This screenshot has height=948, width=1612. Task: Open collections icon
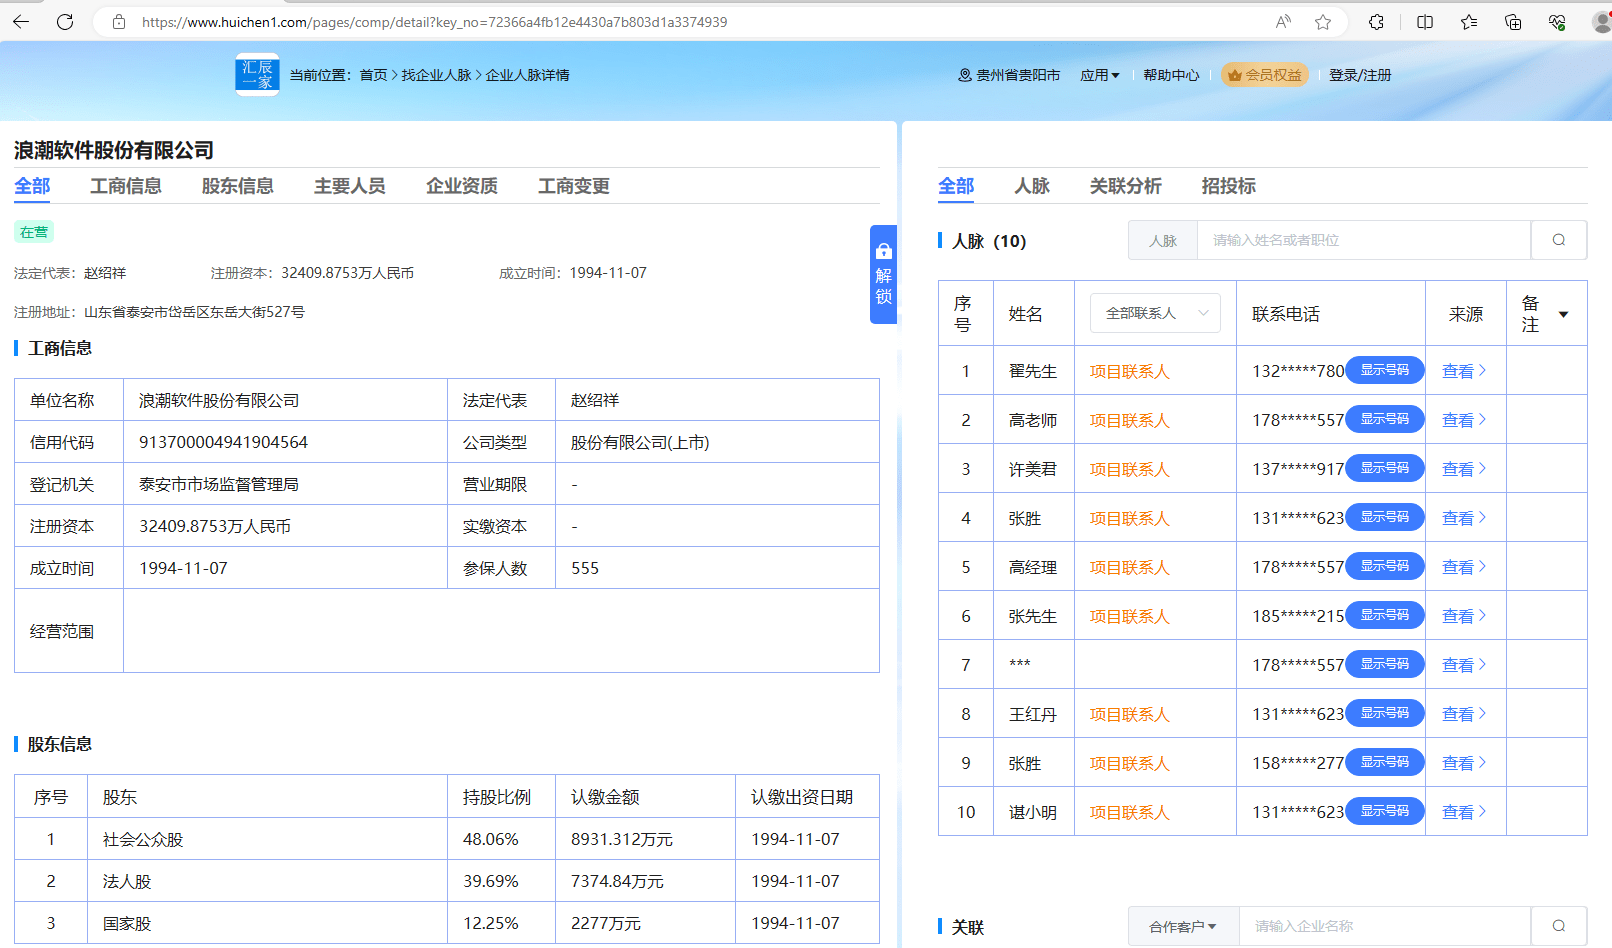click(x=1513, y=22)
